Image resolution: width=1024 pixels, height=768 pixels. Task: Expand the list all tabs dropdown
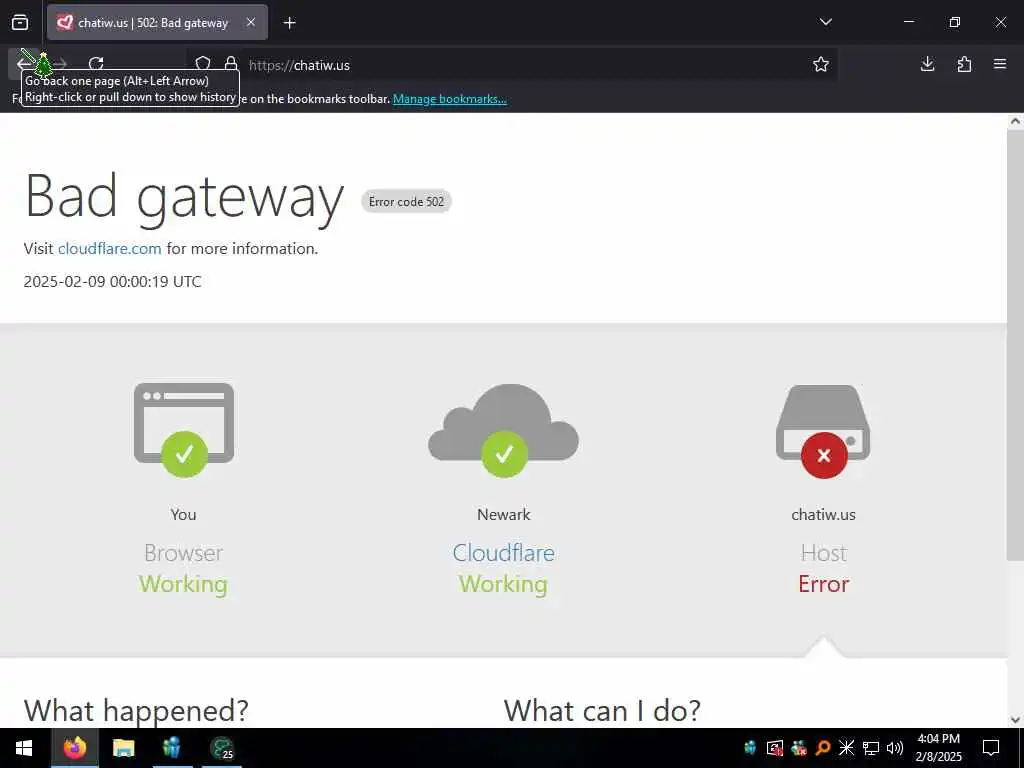(x=825, y=22)
